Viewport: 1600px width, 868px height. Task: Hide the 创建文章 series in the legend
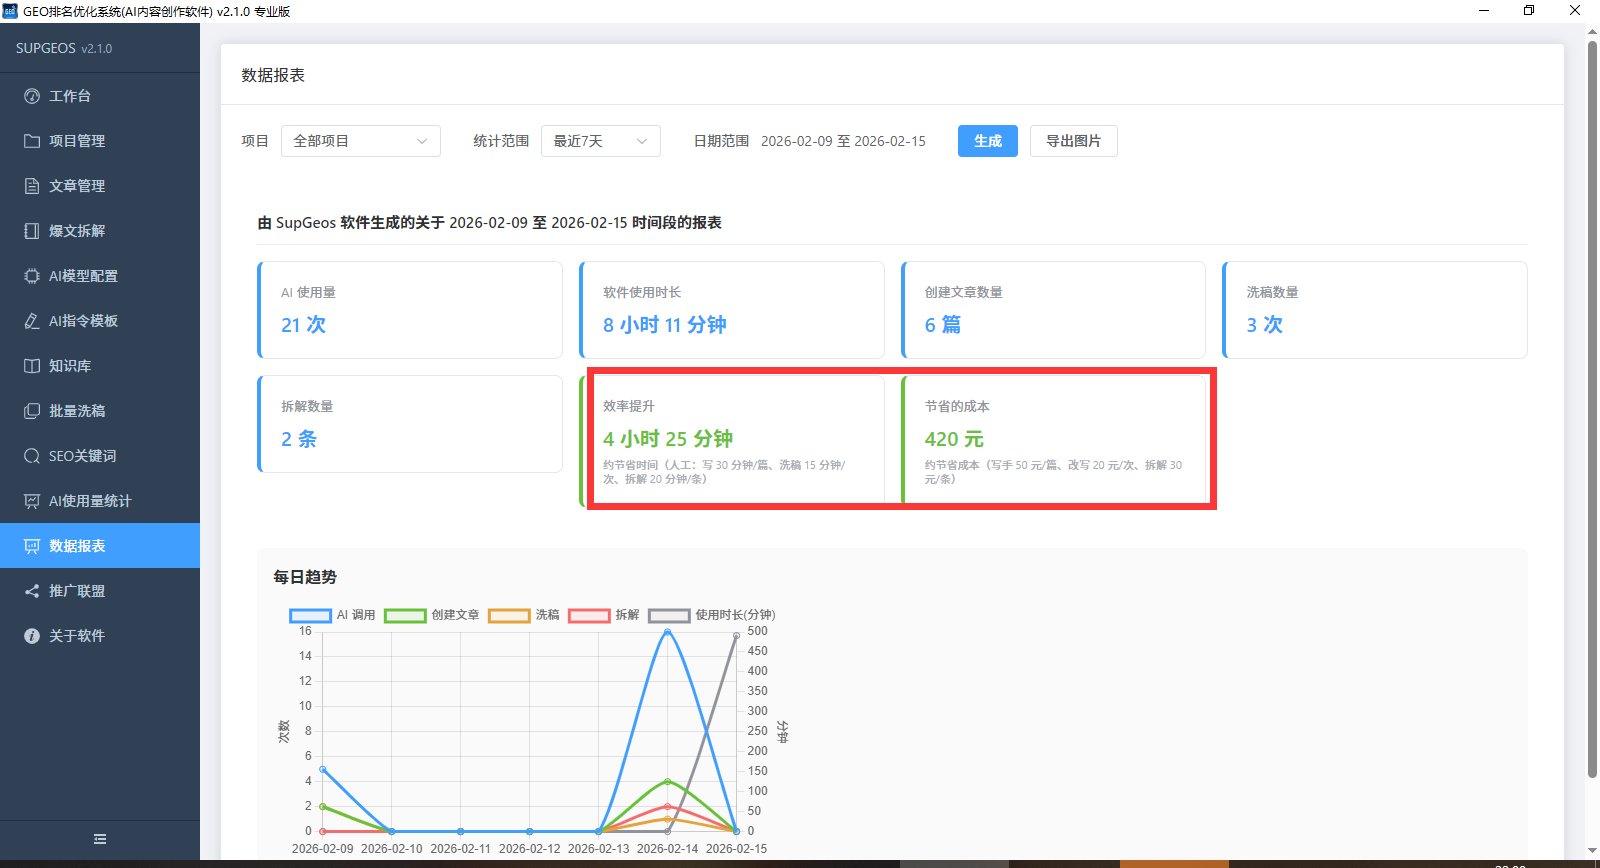[x=431, y=615]
